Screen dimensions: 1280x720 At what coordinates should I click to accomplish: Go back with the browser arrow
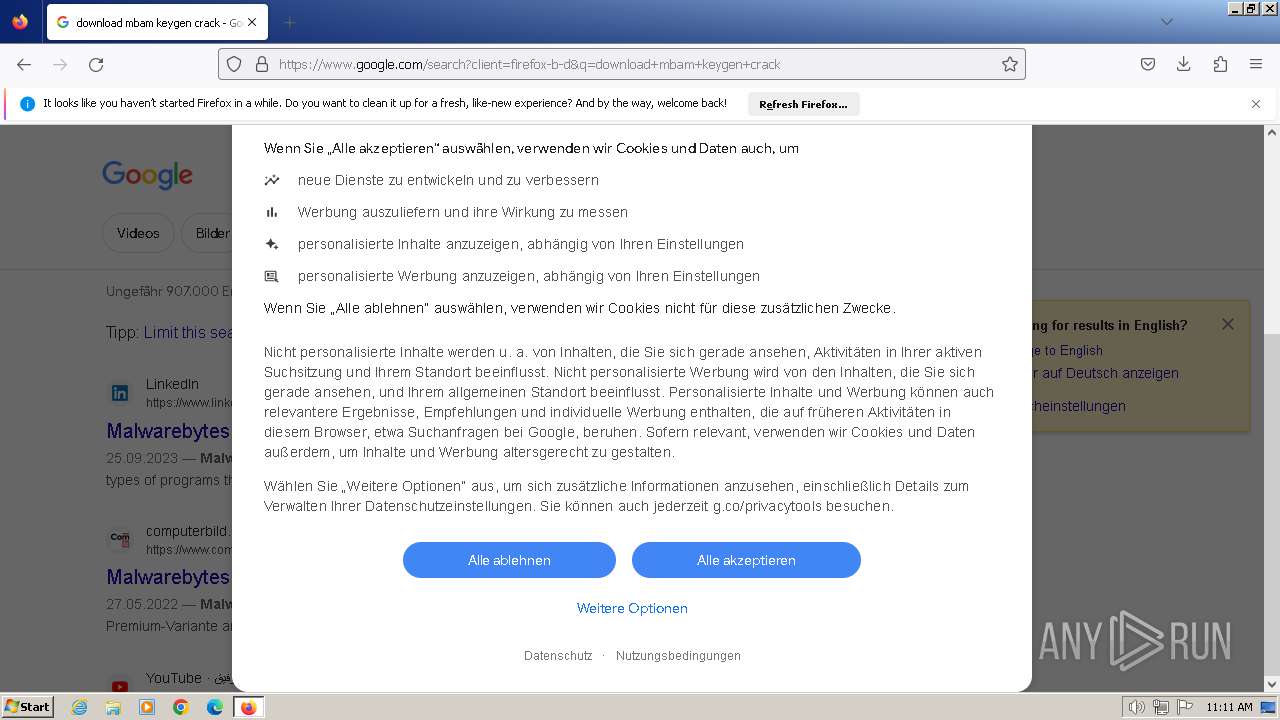[x=24, y=64]
